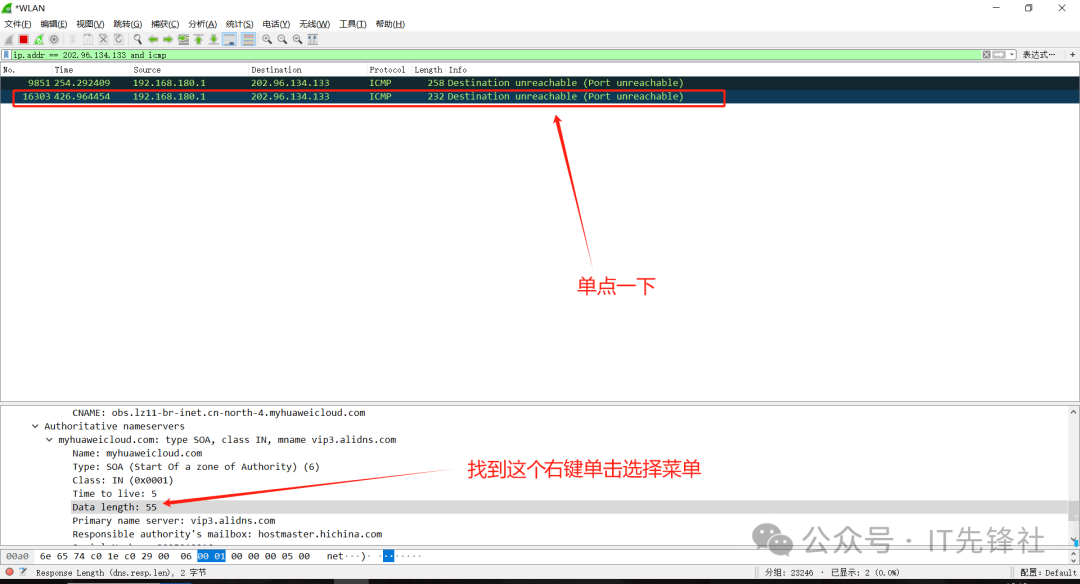Open the 分析(A) menu
The width and height of the screenshot is (1080, 584).
(202, 24)
